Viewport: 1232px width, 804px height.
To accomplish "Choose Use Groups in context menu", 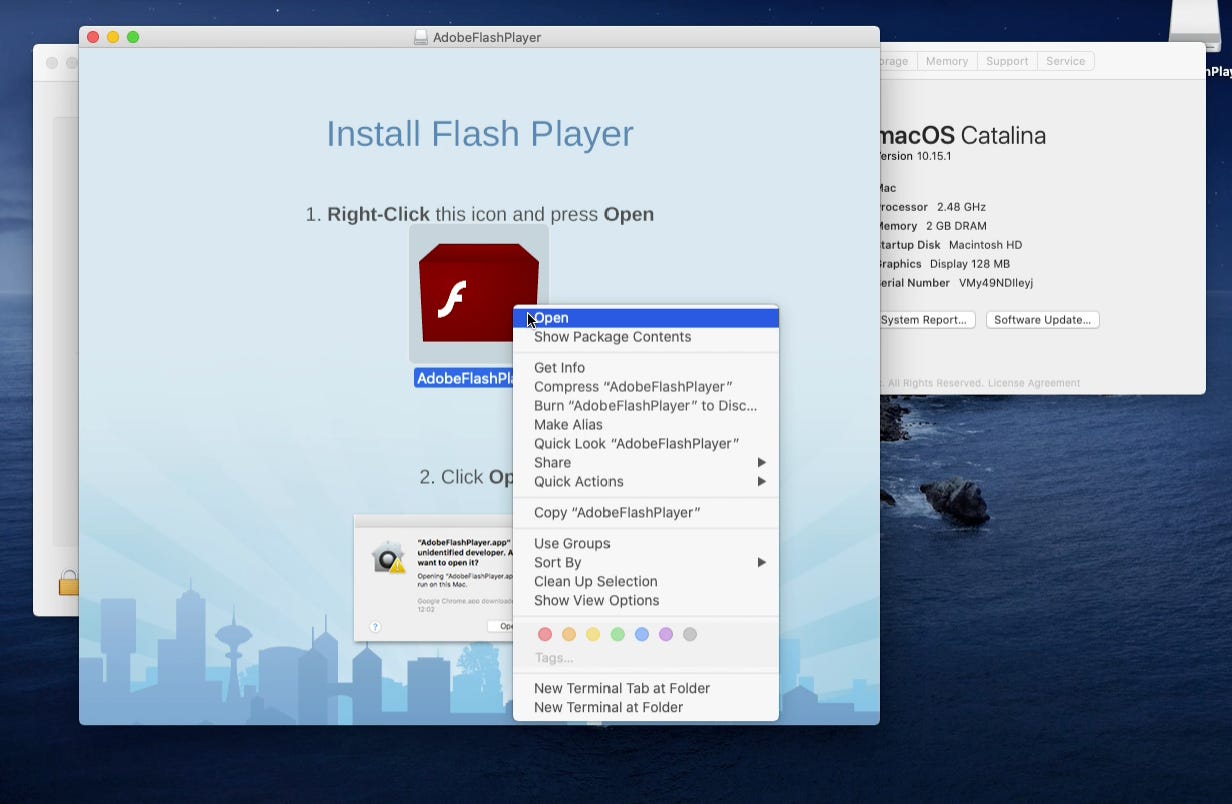I will [x=646, y=544].
